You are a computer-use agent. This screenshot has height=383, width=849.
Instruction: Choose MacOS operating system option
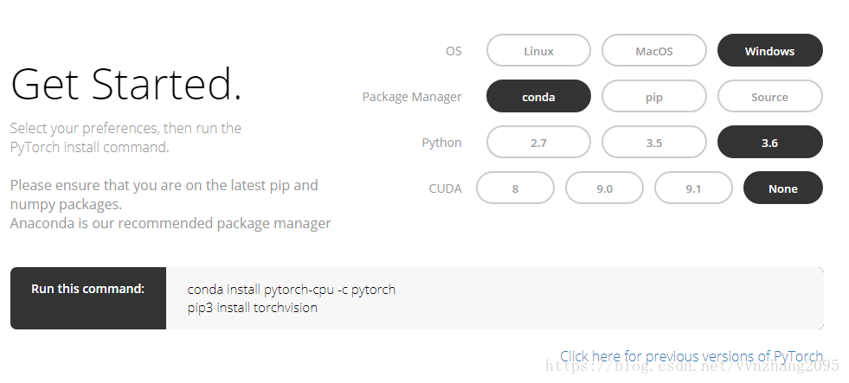coord(654,51)
